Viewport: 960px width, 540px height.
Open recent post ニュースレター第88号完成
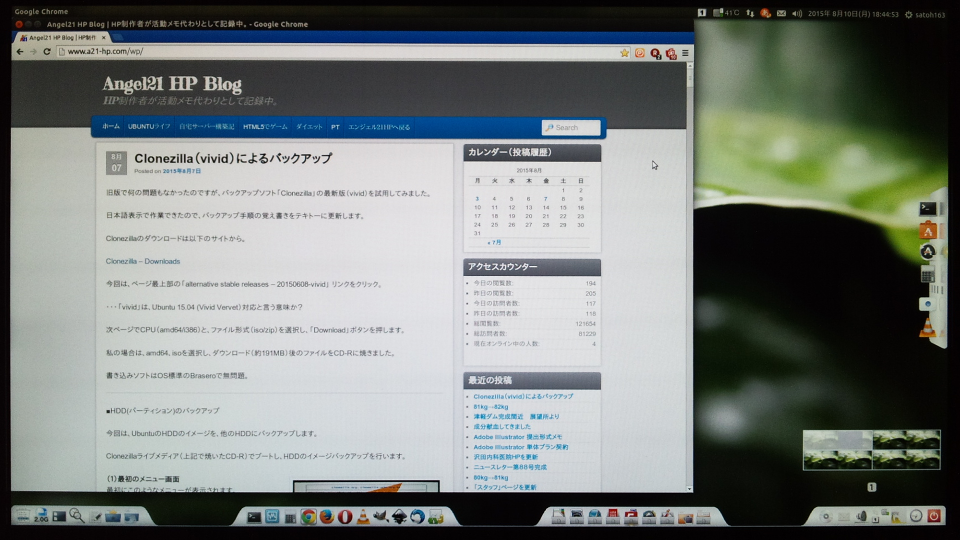point(509,467)
